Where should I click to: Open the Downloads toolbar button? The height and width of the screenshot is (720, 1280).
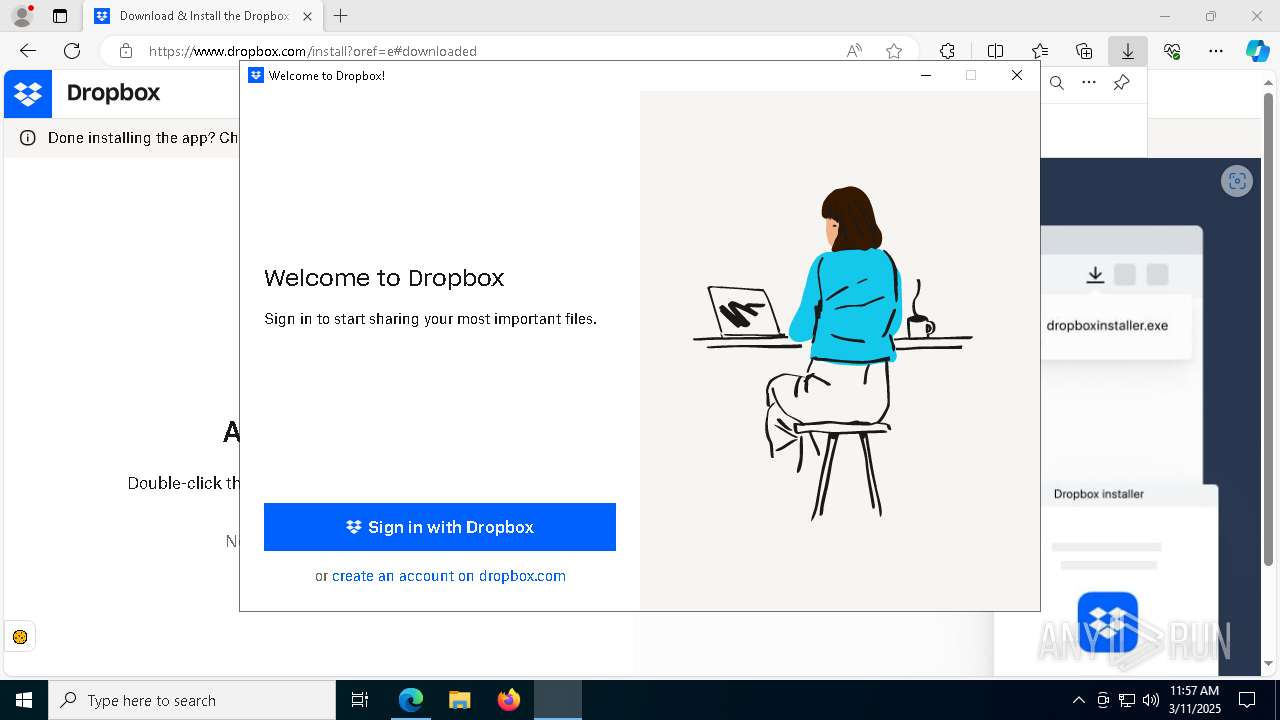1128,51
